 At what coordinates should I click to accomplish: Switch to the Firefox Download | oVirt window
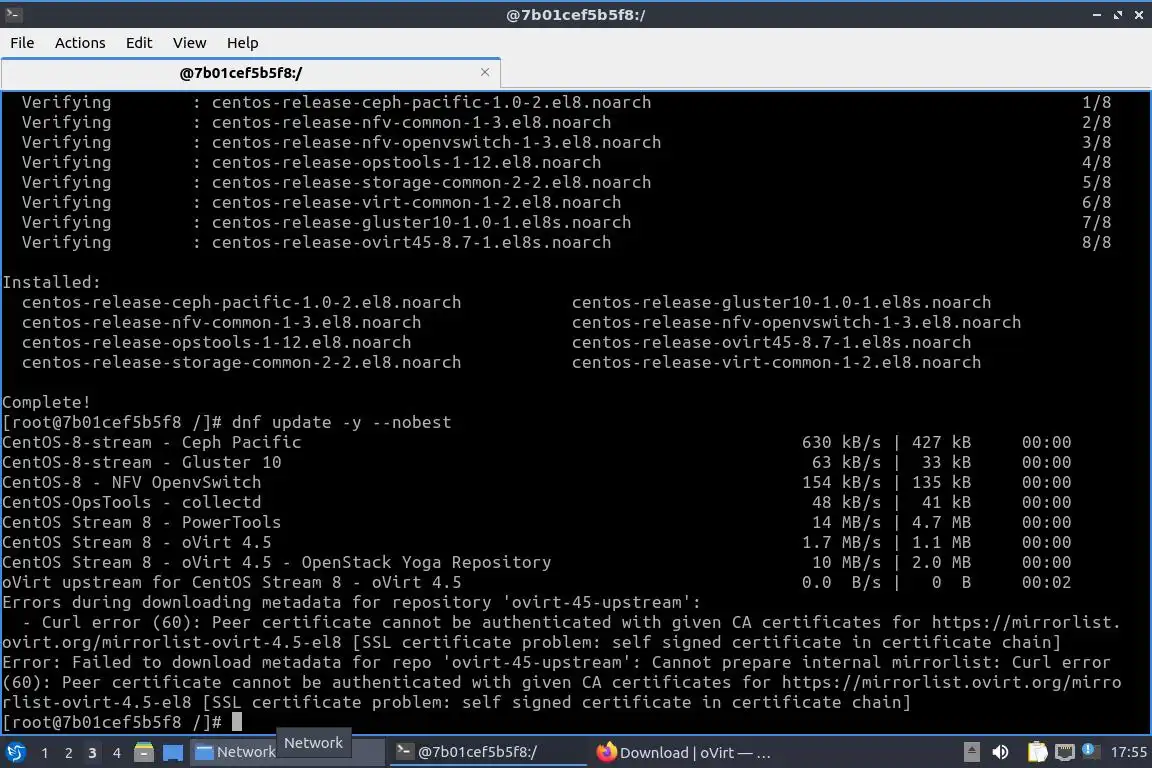pos(683,752)
